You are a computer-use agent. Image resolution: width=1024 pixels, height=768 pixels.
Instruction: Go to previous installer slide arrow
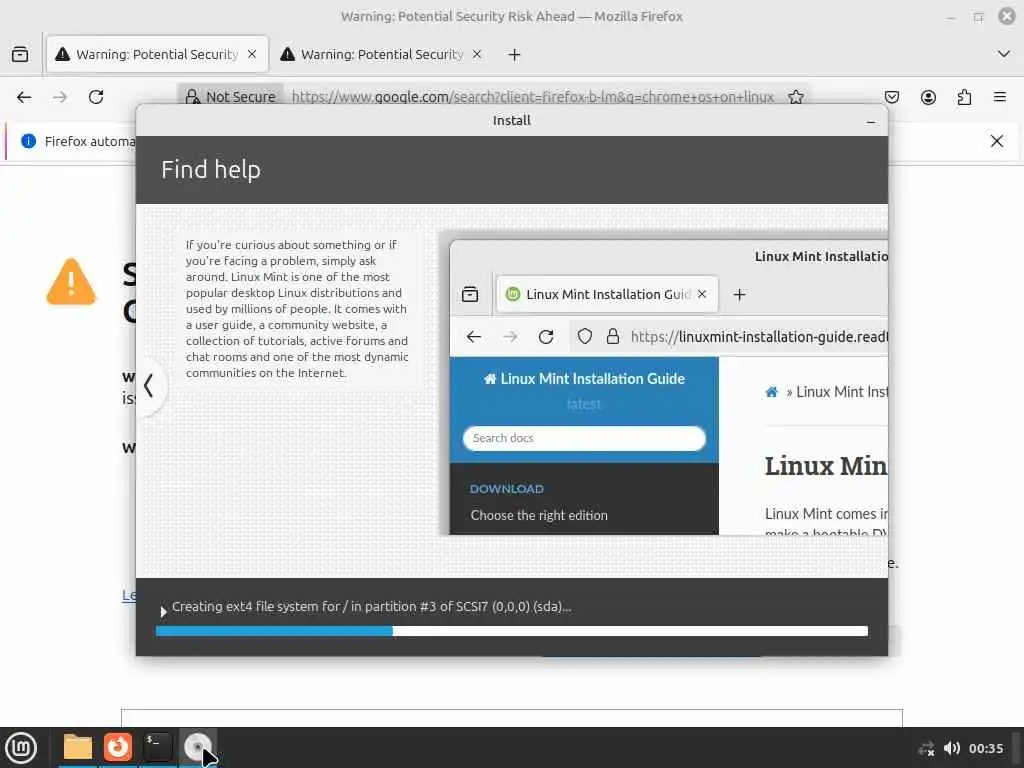point(149,385)
